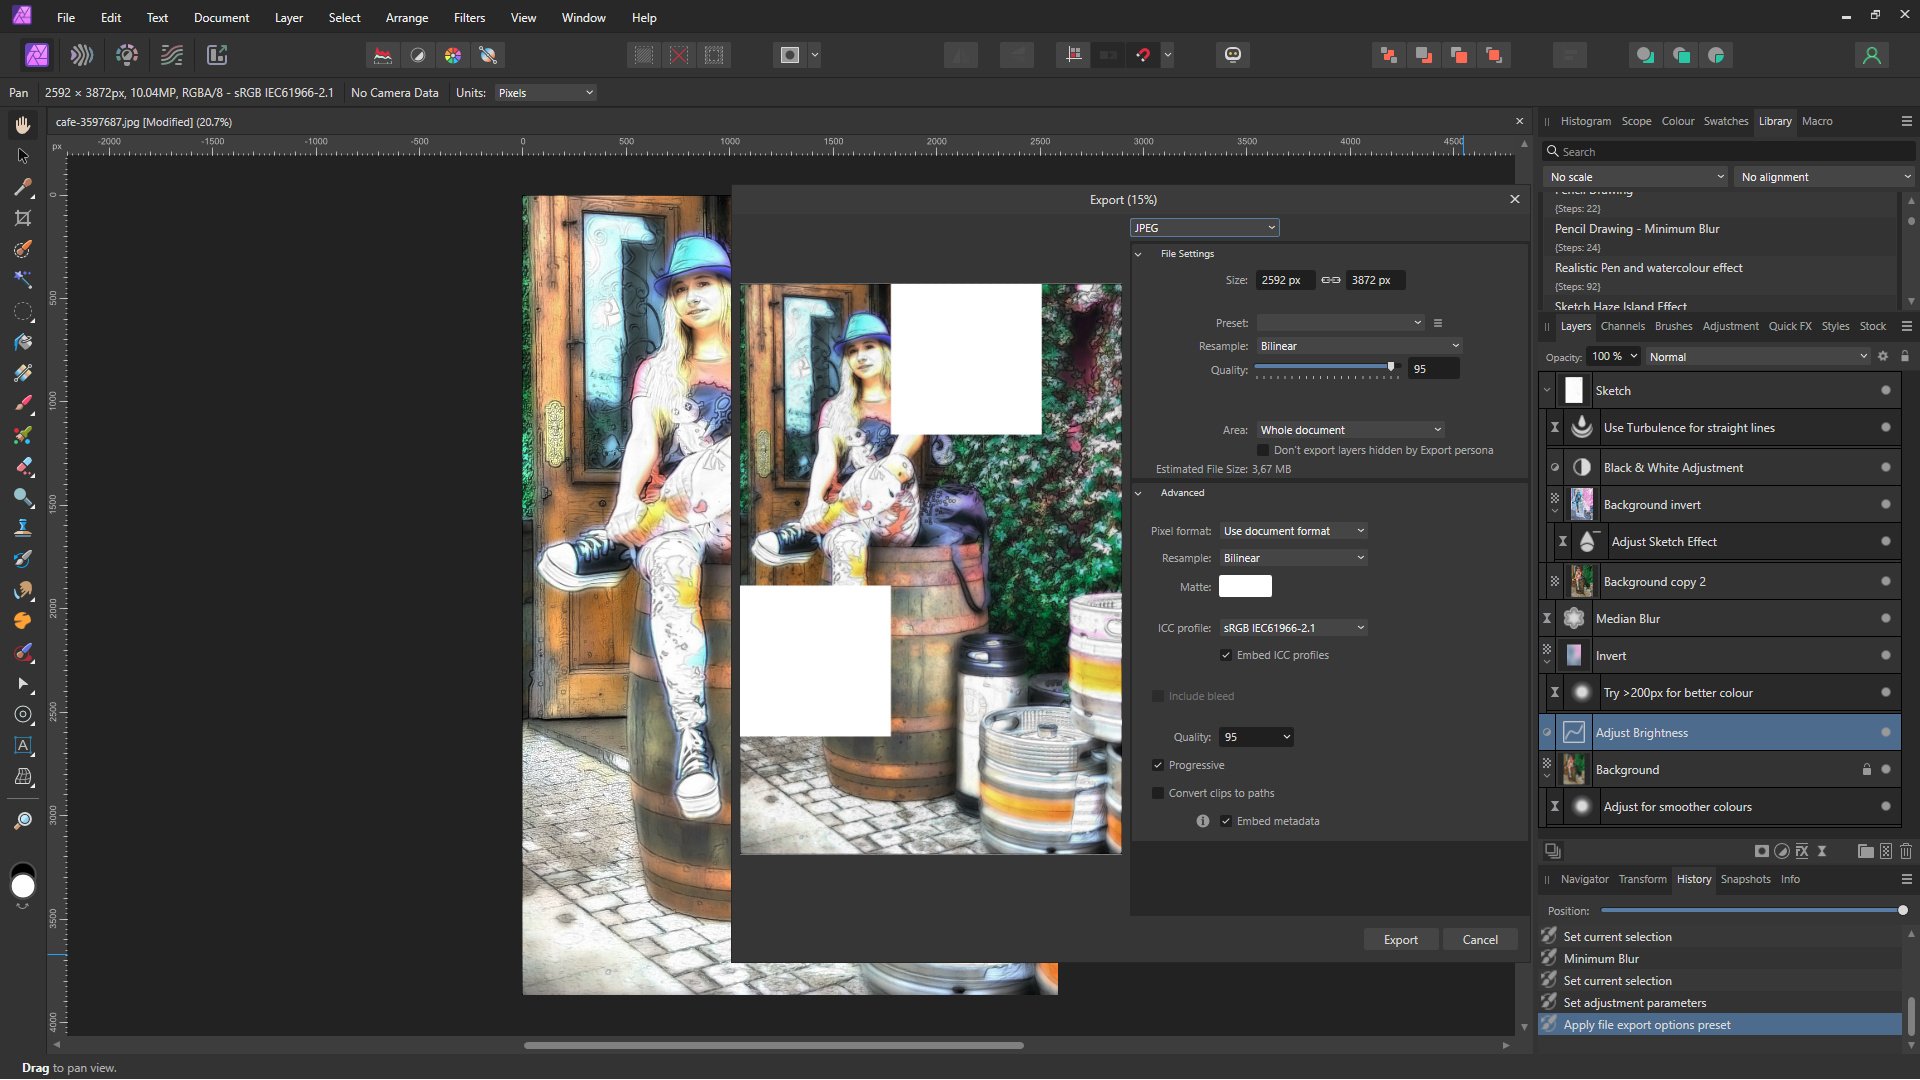
Task: Hide the Median Blur layer
Action: pyautogui.click(x=1886, y=618)
